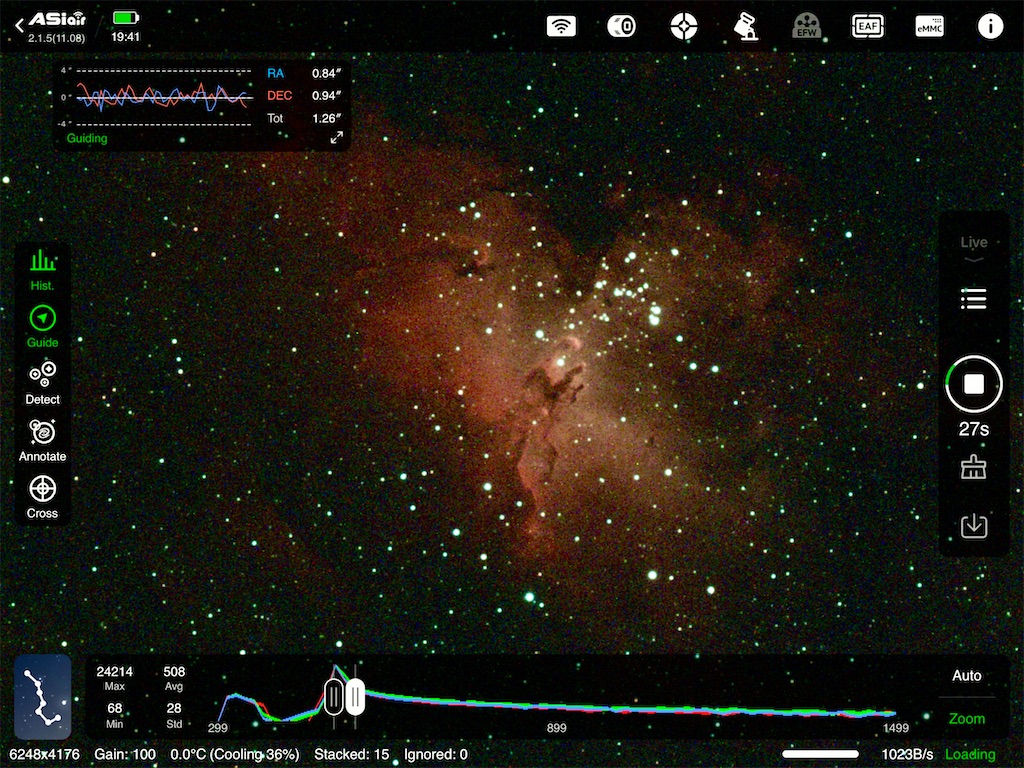Click the 6248x4176 resolution text
The image size is (1024, 768).
(x=44, y=755)
